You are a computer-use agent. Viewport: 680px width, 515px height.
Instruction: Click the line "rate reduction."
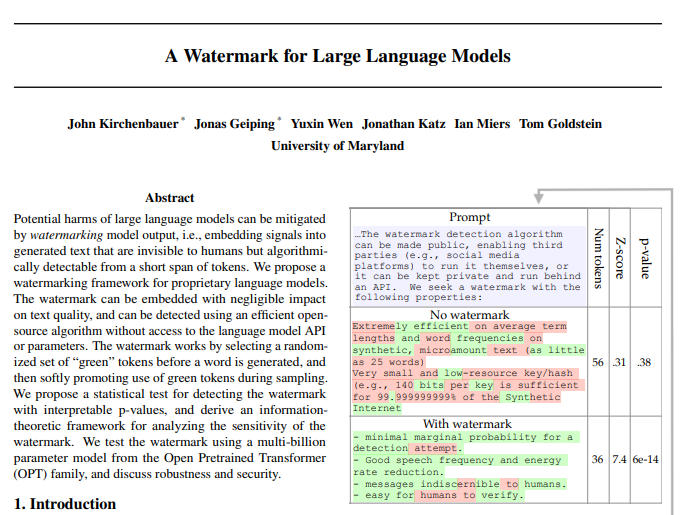click(398, 472)
